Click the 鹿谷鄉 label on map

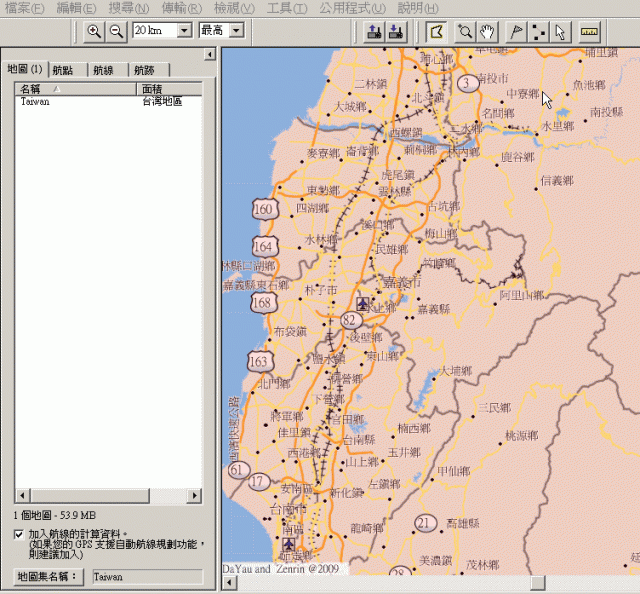click(518, 157)
